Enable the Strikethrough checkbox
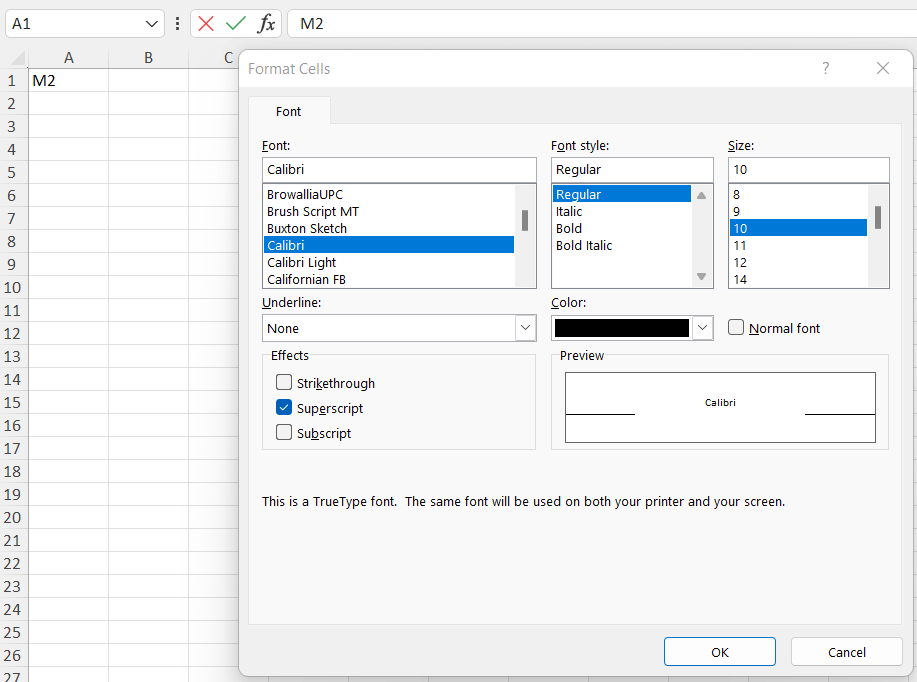917x682 pixels. point(284,383)
